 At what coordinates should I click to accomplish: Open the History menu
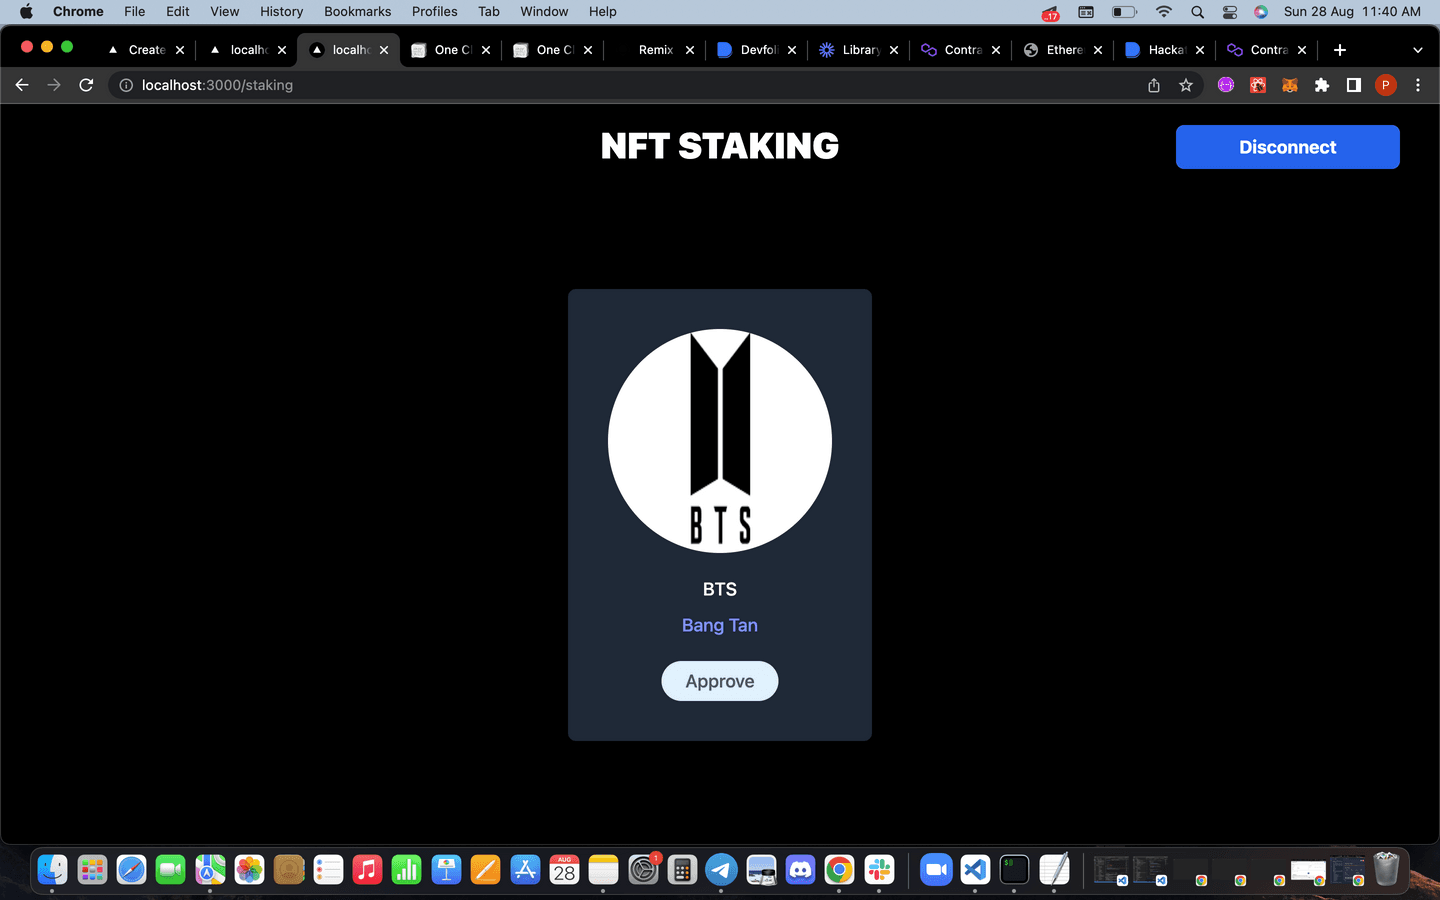coord(282,12)
